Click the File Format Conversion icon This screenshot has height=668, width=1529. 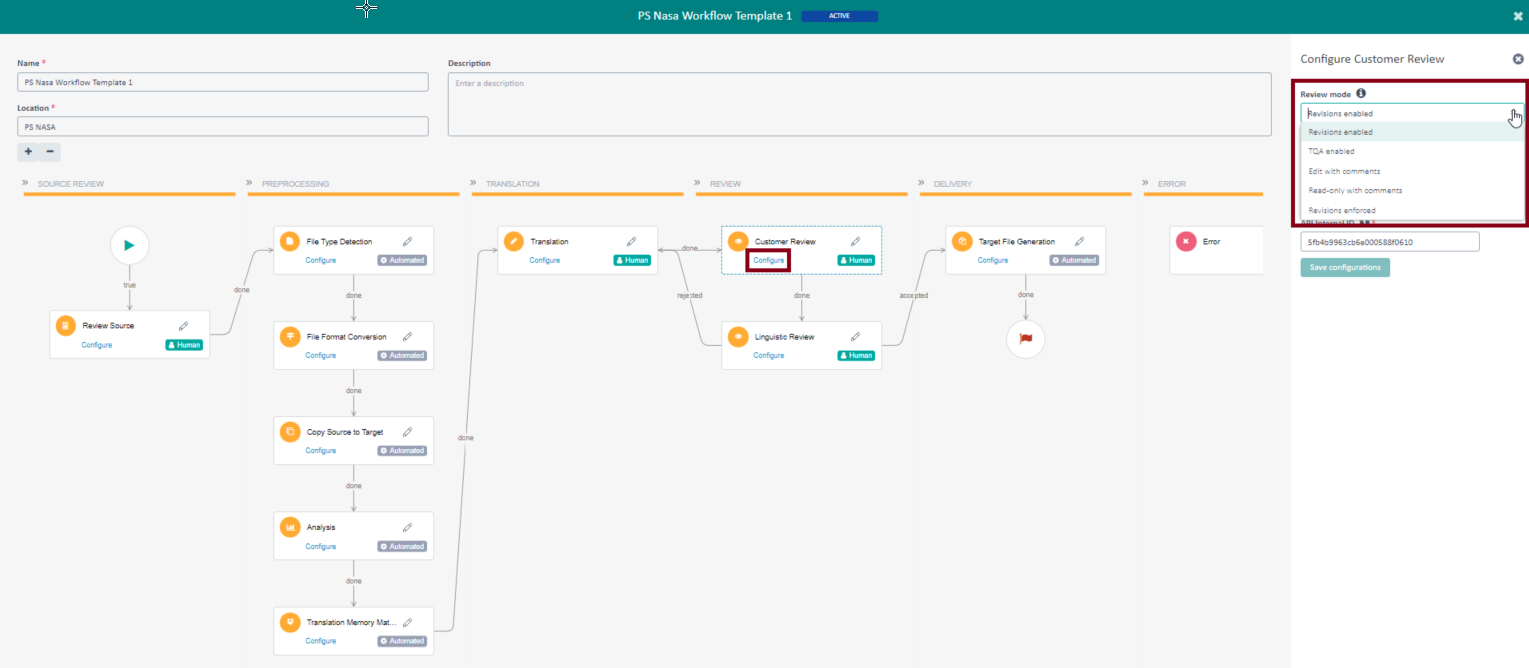pos(289,337)
